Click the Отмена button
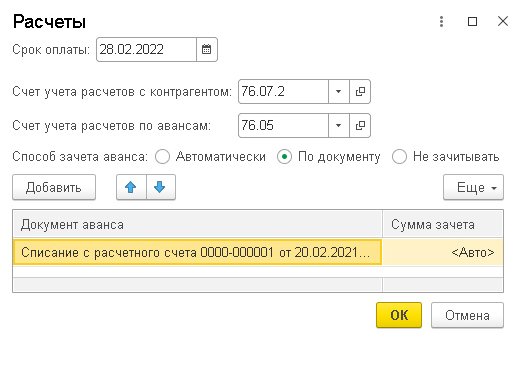Viewport: 524px width, 369px height. [x=467, y=315]
